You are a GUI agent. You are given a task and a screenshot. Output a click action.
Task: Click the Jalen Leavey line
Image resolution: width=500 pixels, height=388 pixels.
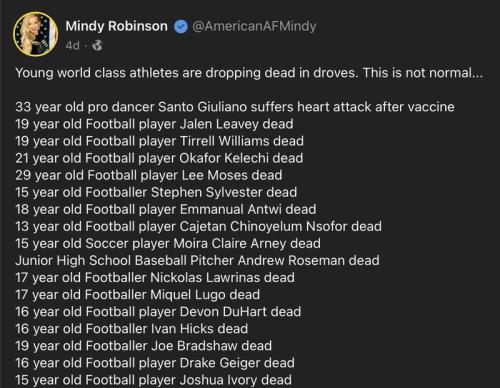click(154, 124)
